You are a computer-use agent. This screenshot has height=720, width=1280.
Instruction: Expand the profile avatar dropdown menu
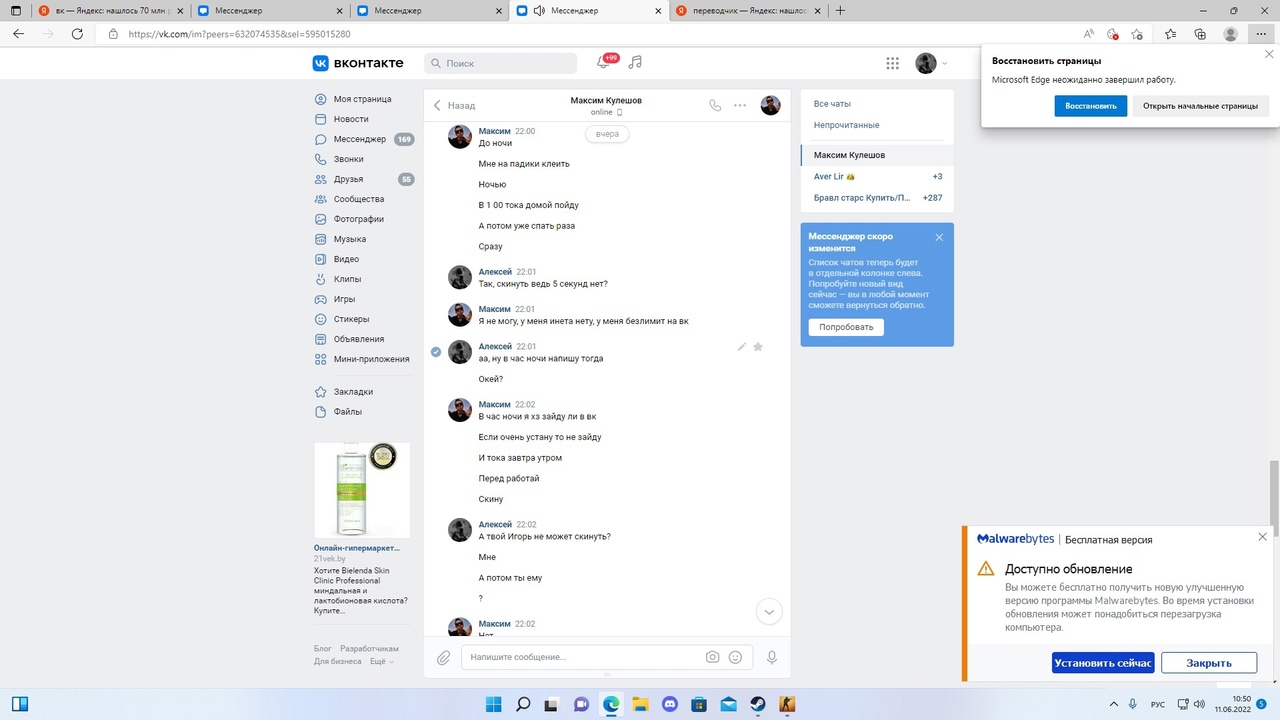click(932, 63)
